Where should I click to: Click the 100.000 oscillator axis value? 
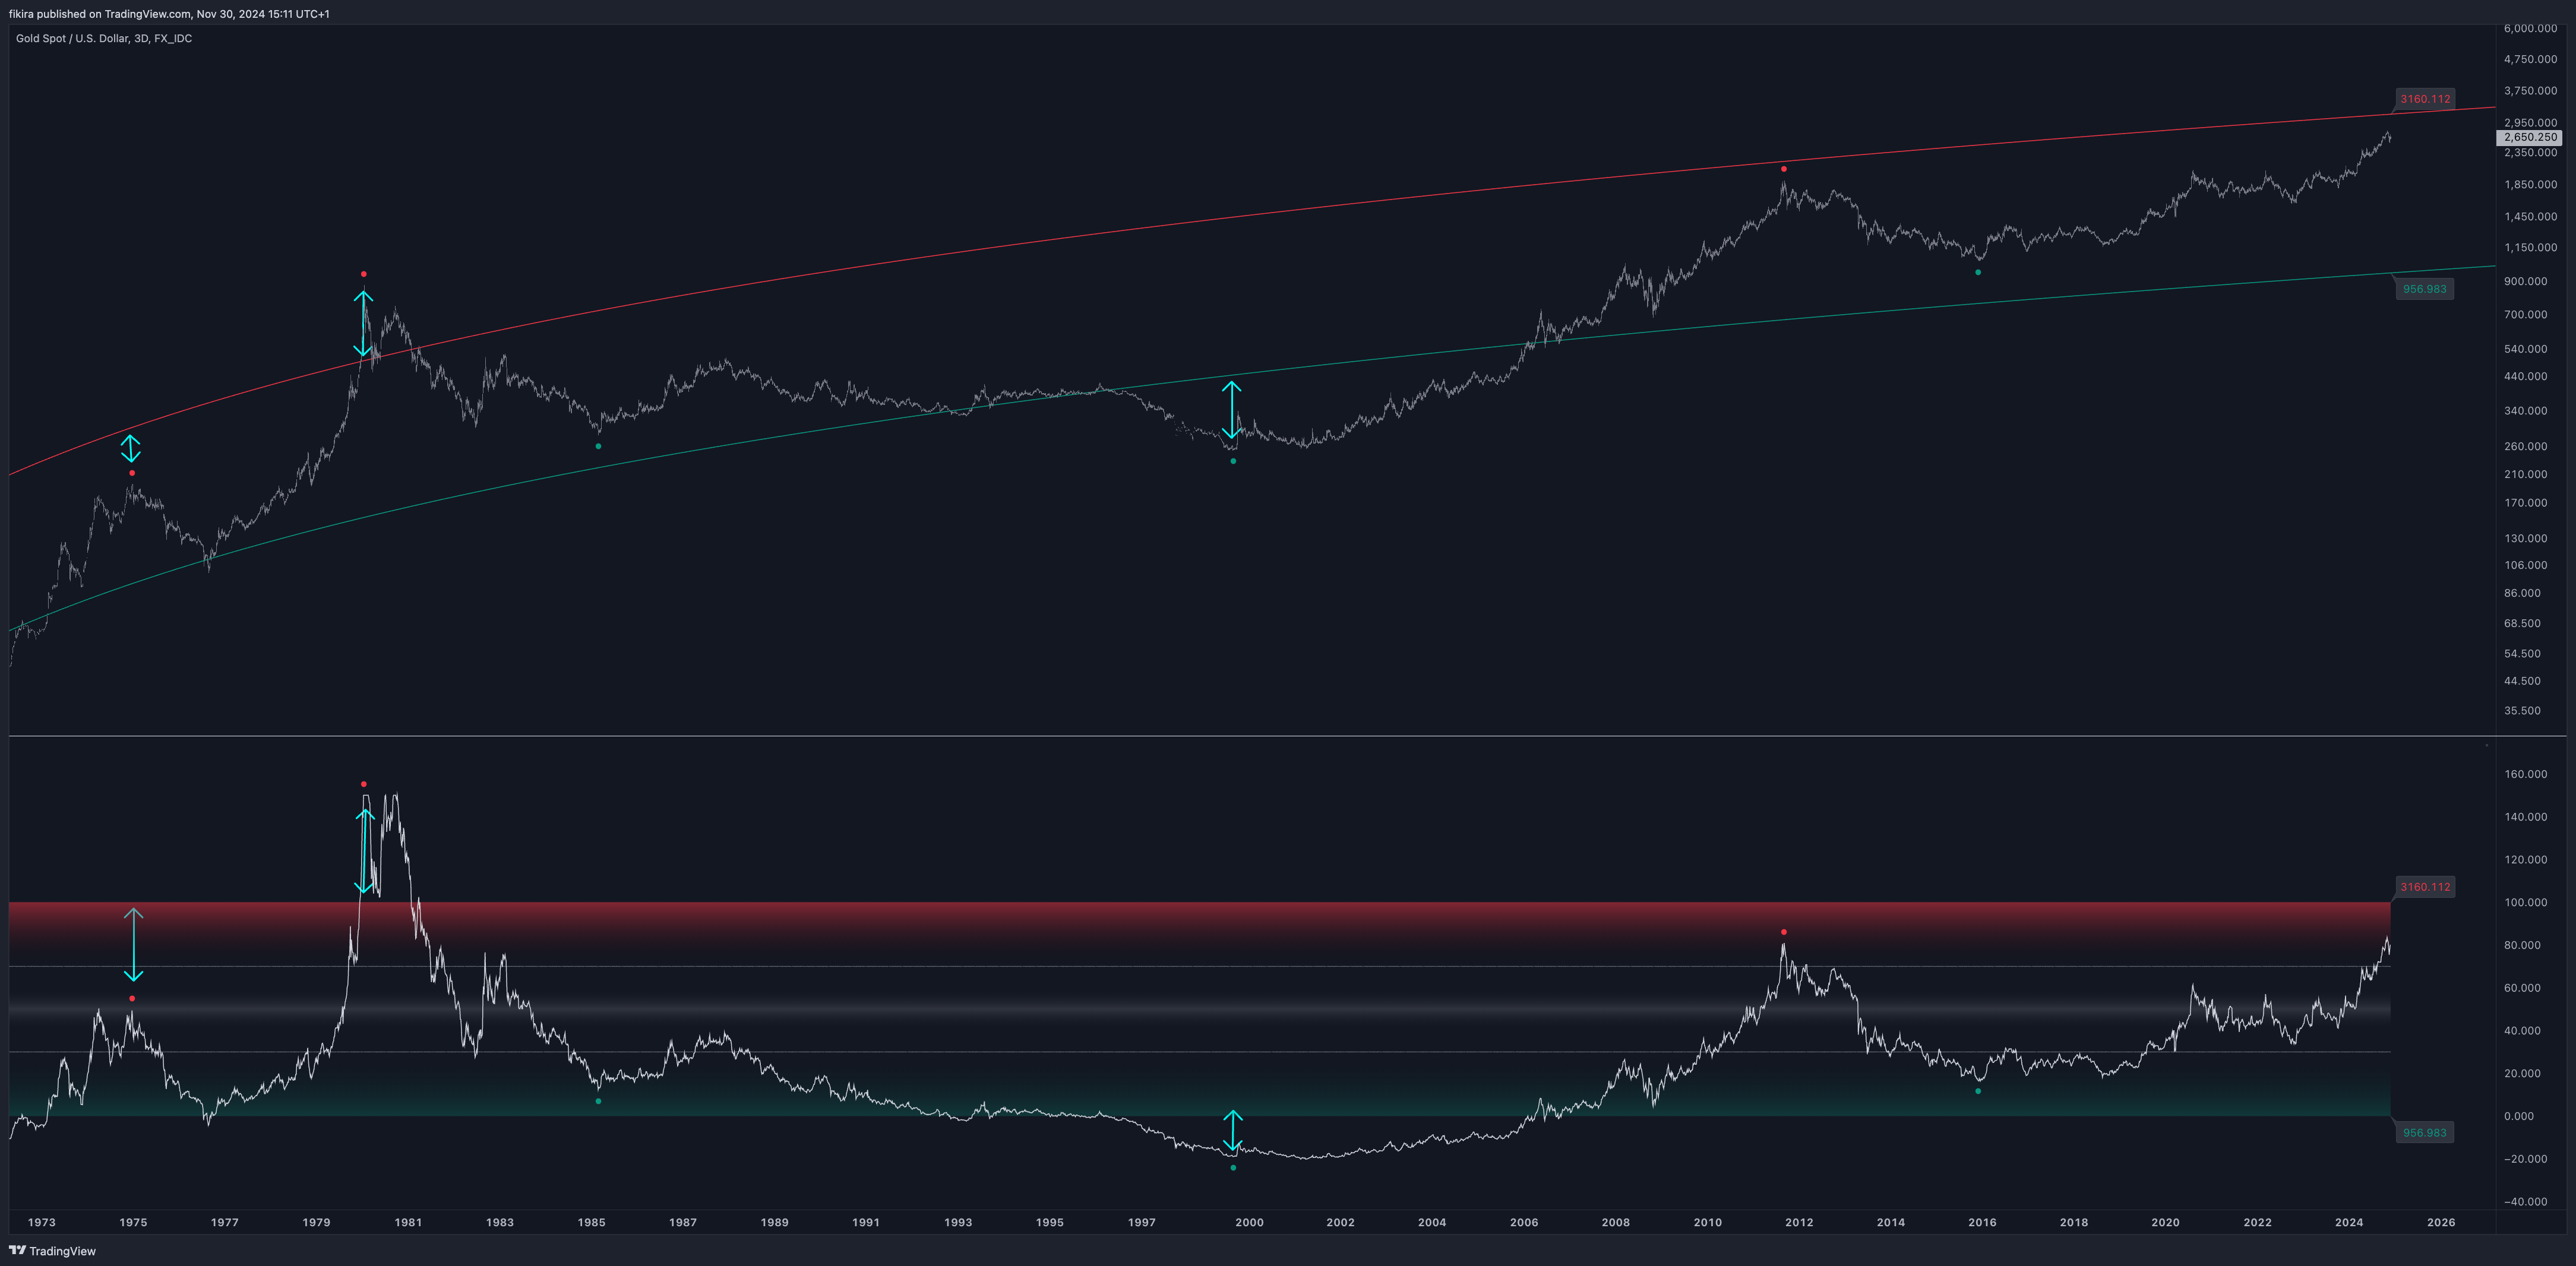coord(2526,903)
